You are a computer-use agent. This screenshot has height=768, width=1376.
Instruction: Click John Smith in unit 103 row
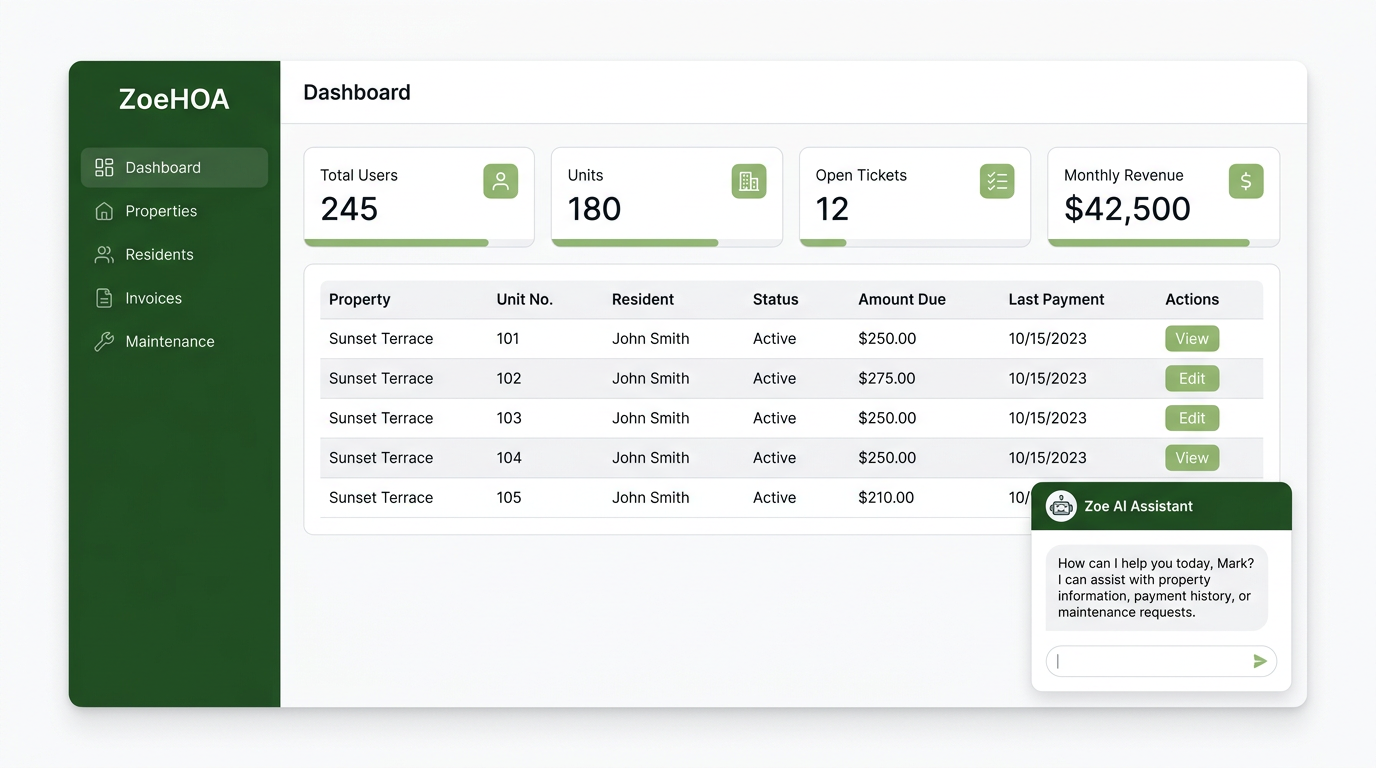(x=651, y=418)
